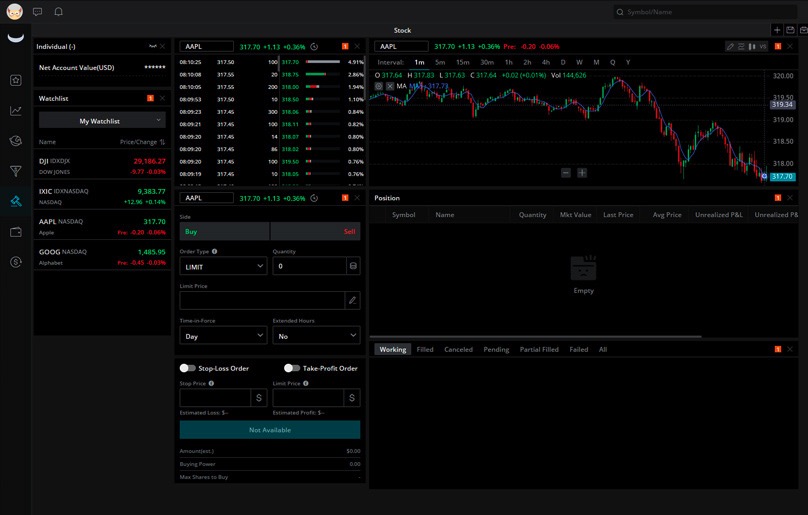
Task: Select the D daily chart interval
Action: point(563,62)
